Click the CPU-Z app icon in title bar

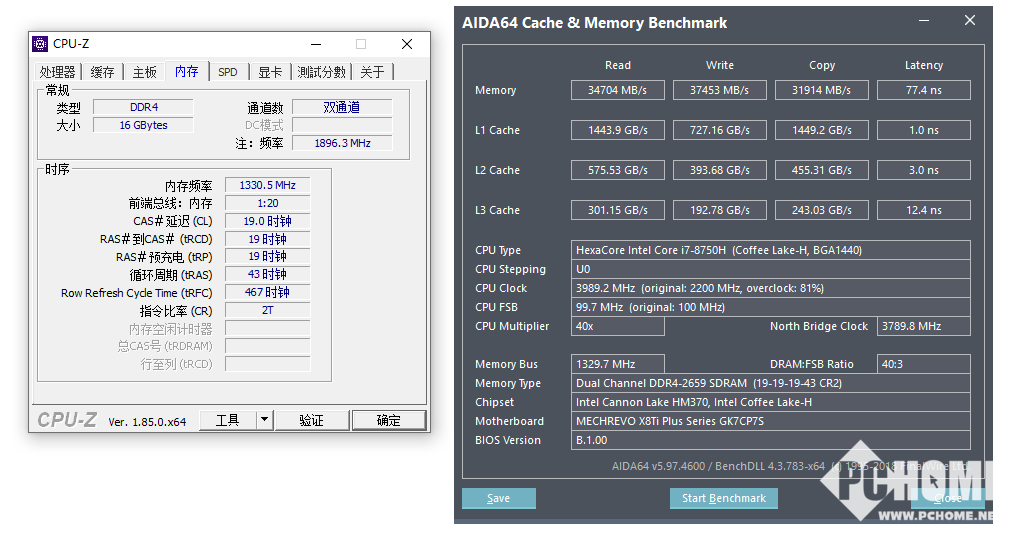(40, 44)
